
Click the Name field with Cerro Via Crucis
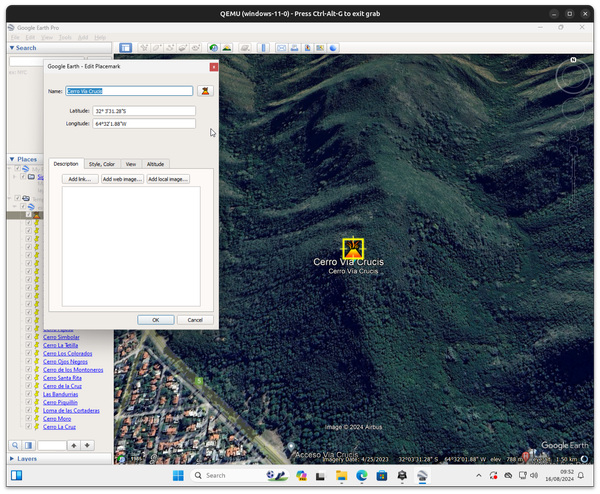click(129, 91)
